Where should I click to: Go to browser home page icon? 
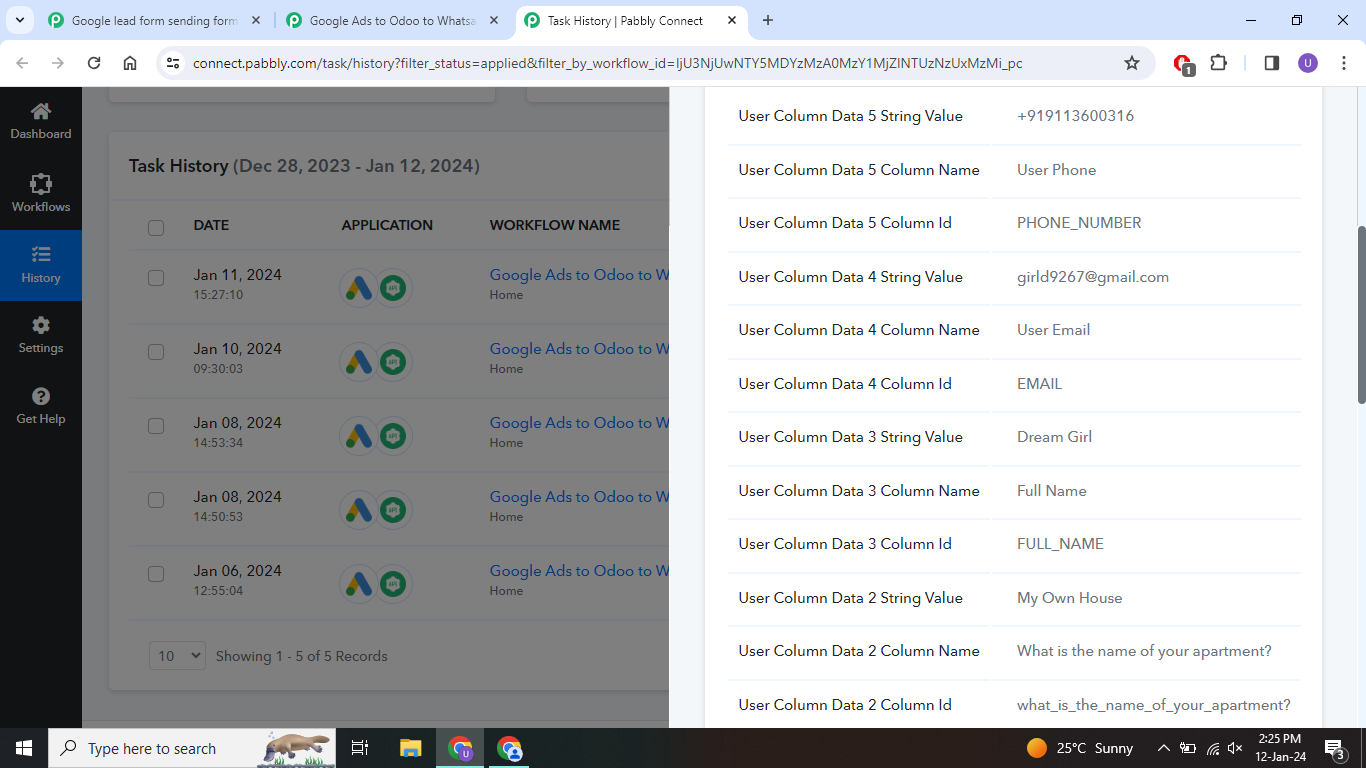[x=130, y=63]
